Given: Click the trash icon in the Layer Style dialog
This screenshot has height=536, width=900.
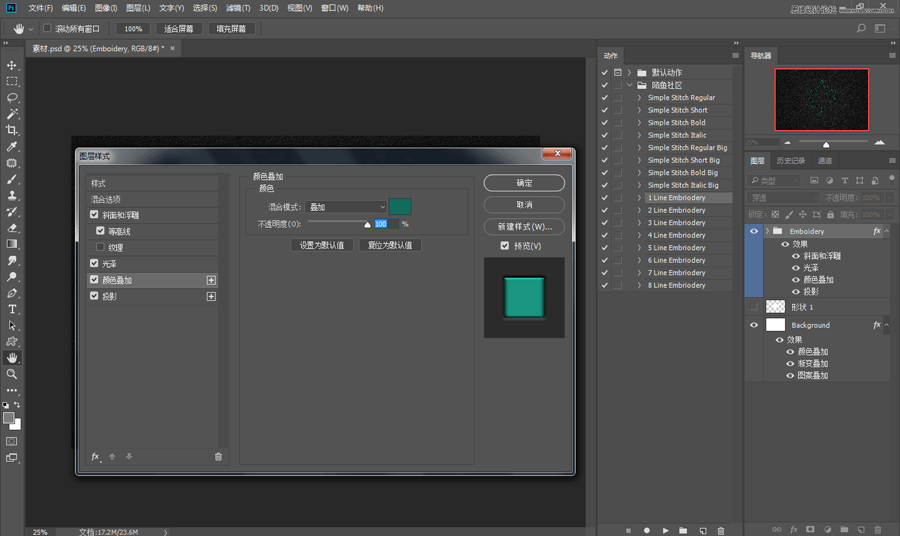Looking at the screenshot, I should click(x=218, y=457).
